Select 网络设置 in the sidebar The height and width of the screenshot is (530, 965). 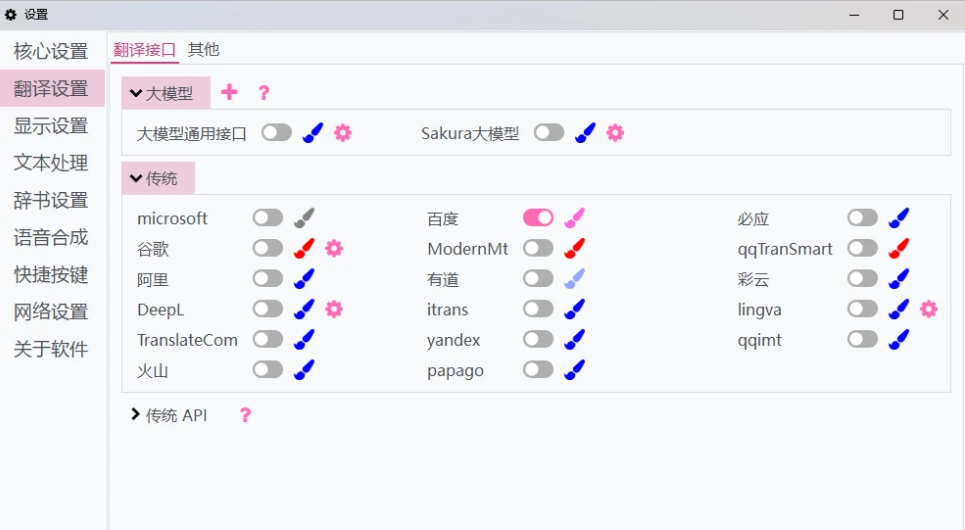pyautogui.click(x=51, y=312)
